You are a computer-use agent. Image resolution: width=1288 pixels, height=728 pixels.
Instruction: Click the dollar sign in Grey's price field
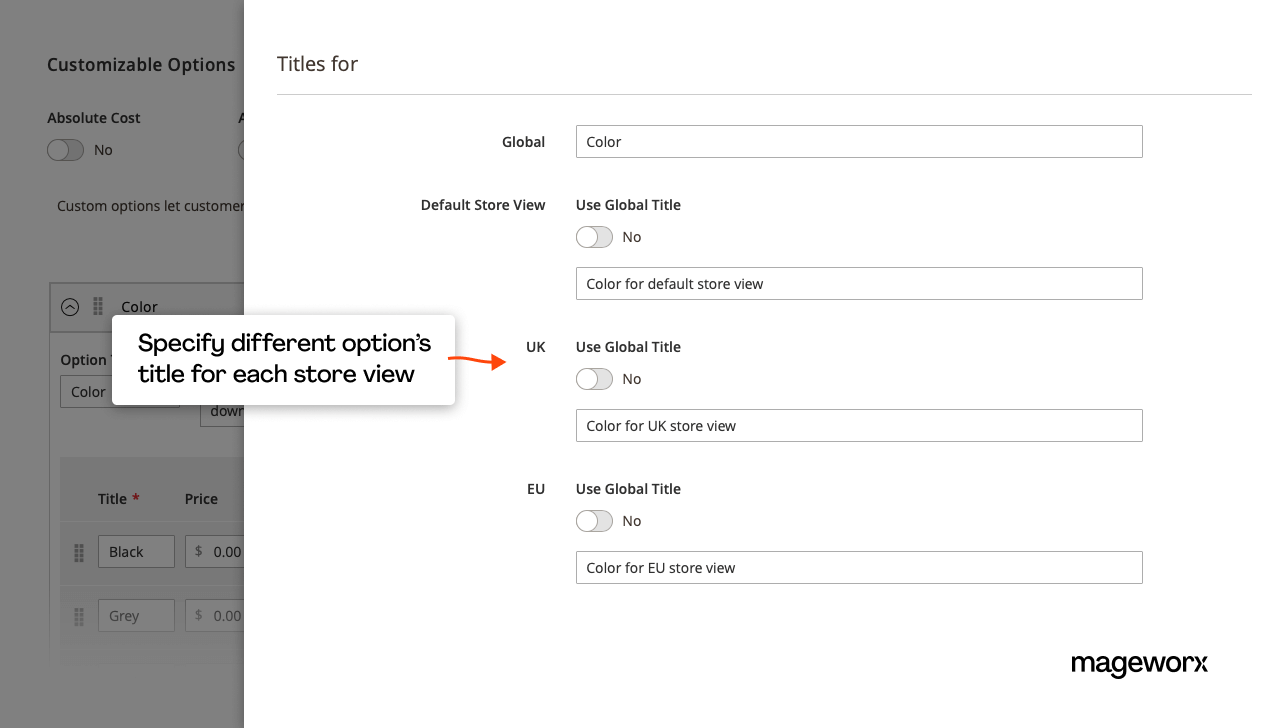pos(197,615)
